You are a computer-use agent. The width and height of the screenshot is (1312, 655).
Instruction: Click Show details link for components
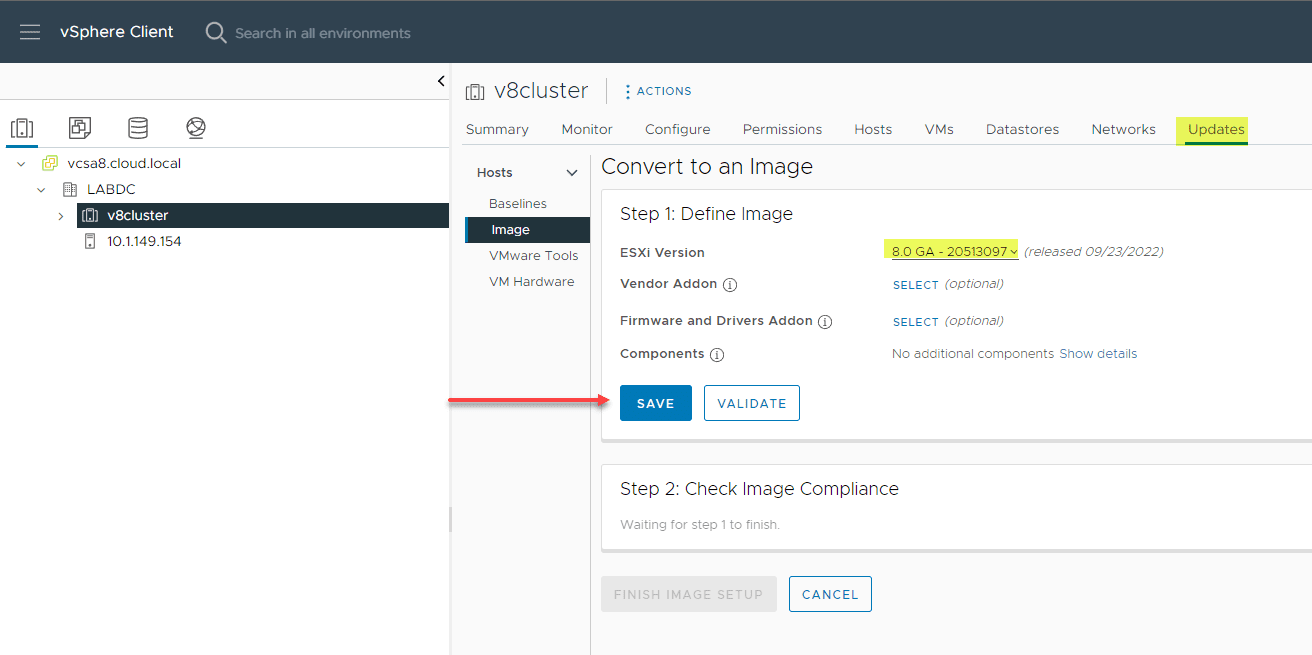click(1098, 354)
